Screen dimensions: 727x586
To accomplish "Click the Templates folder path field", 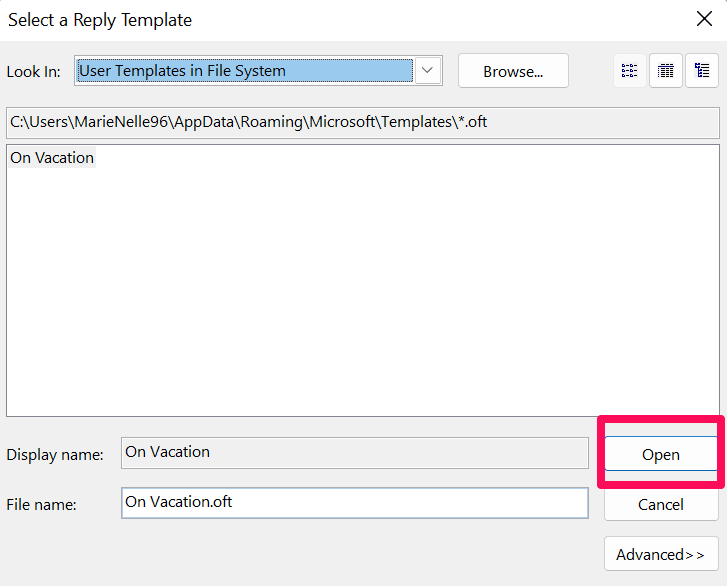I will (x=362, y=122).
